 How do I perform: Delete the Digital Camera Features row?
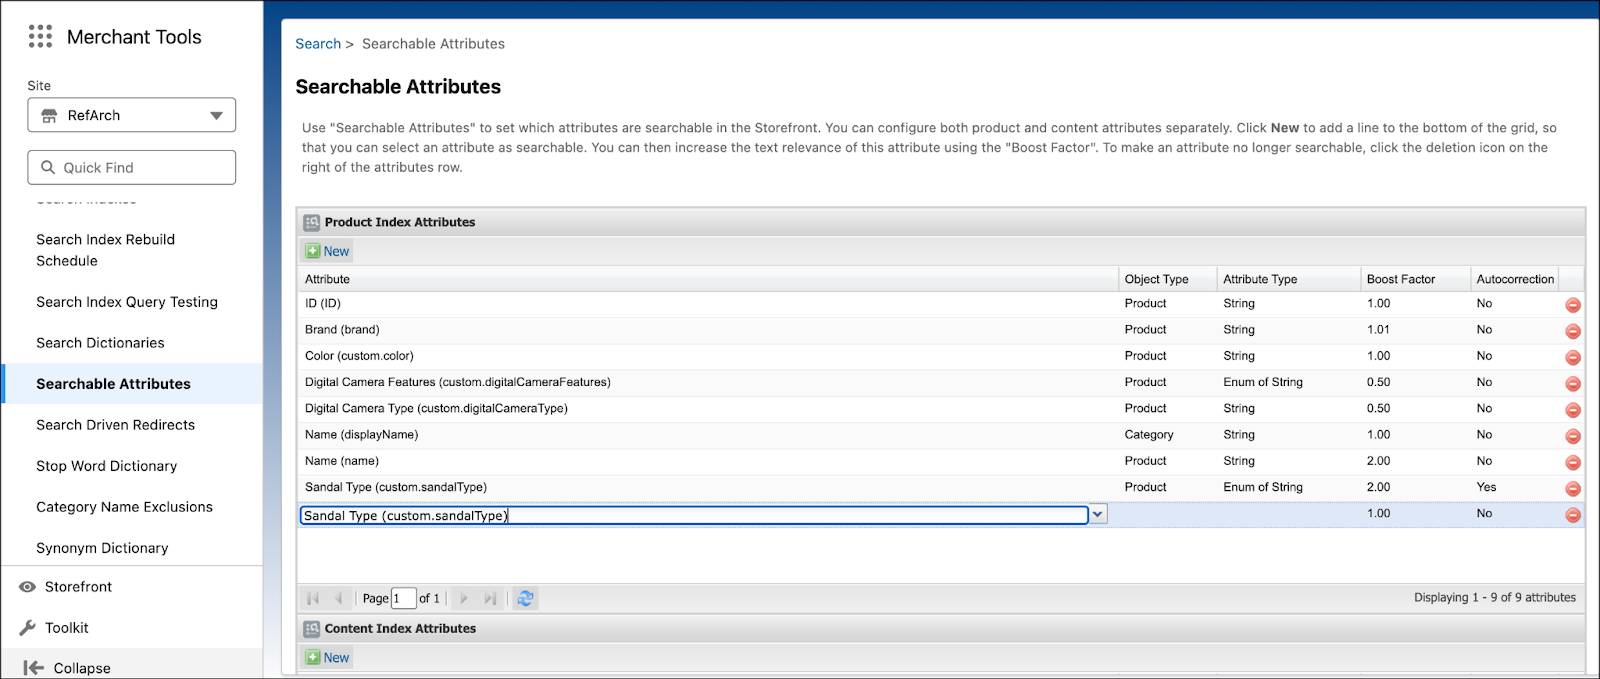pyautogui.click(x=1572, y=384)
